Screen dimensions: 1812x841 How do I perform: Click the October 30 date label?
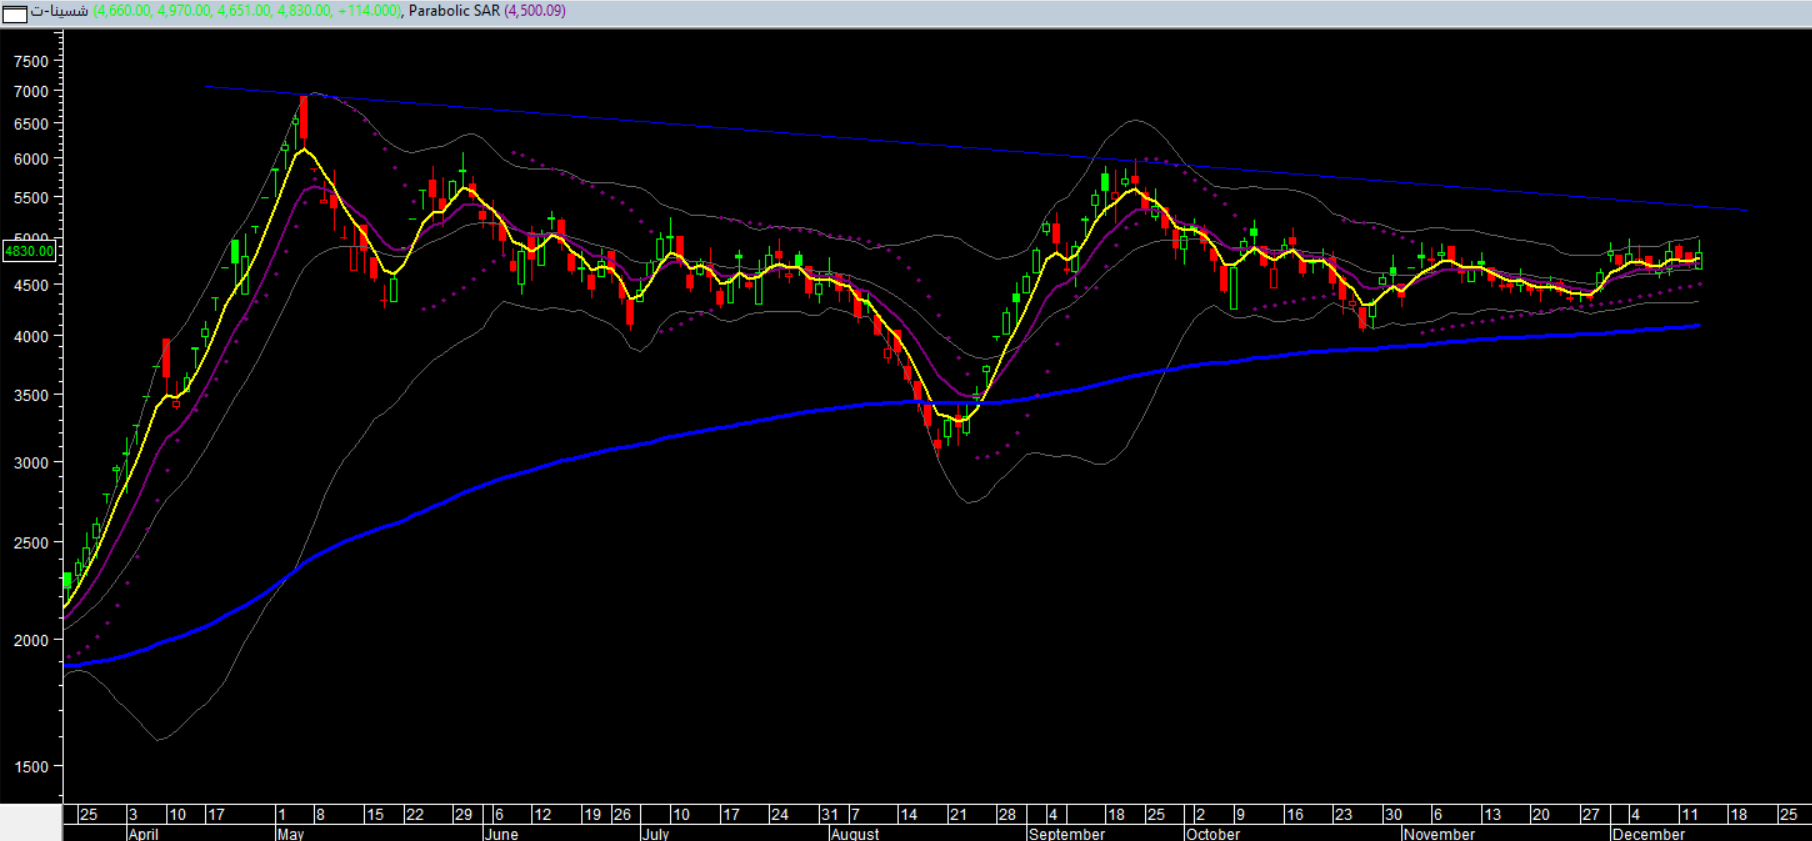click(x=1393, y=814)
